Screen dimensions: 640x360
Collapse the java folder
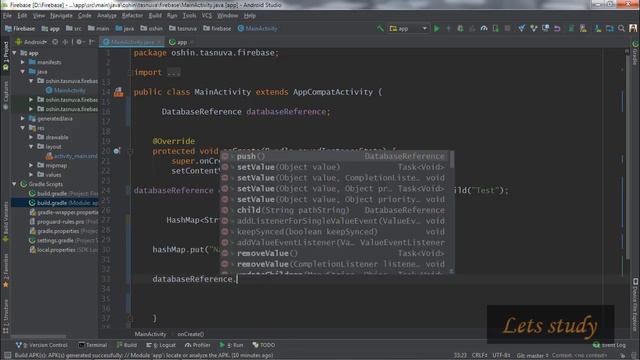pos(23,72)
